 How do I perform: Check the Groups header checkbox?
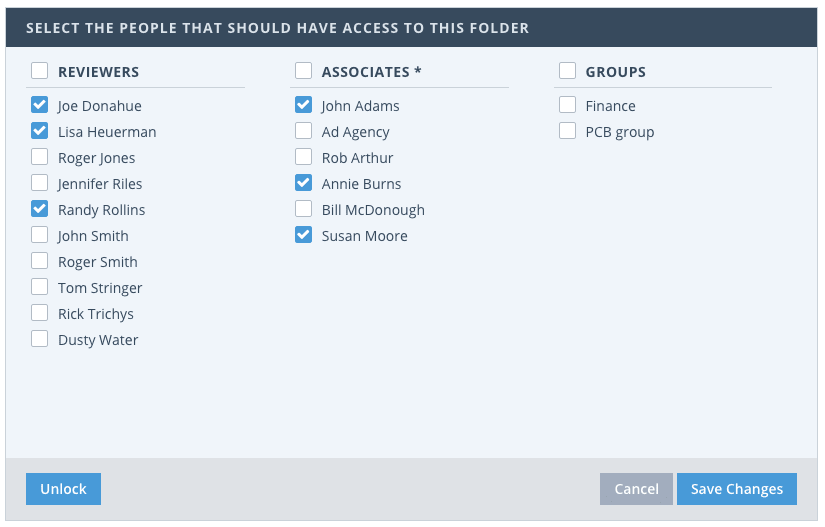coord(567,71)
